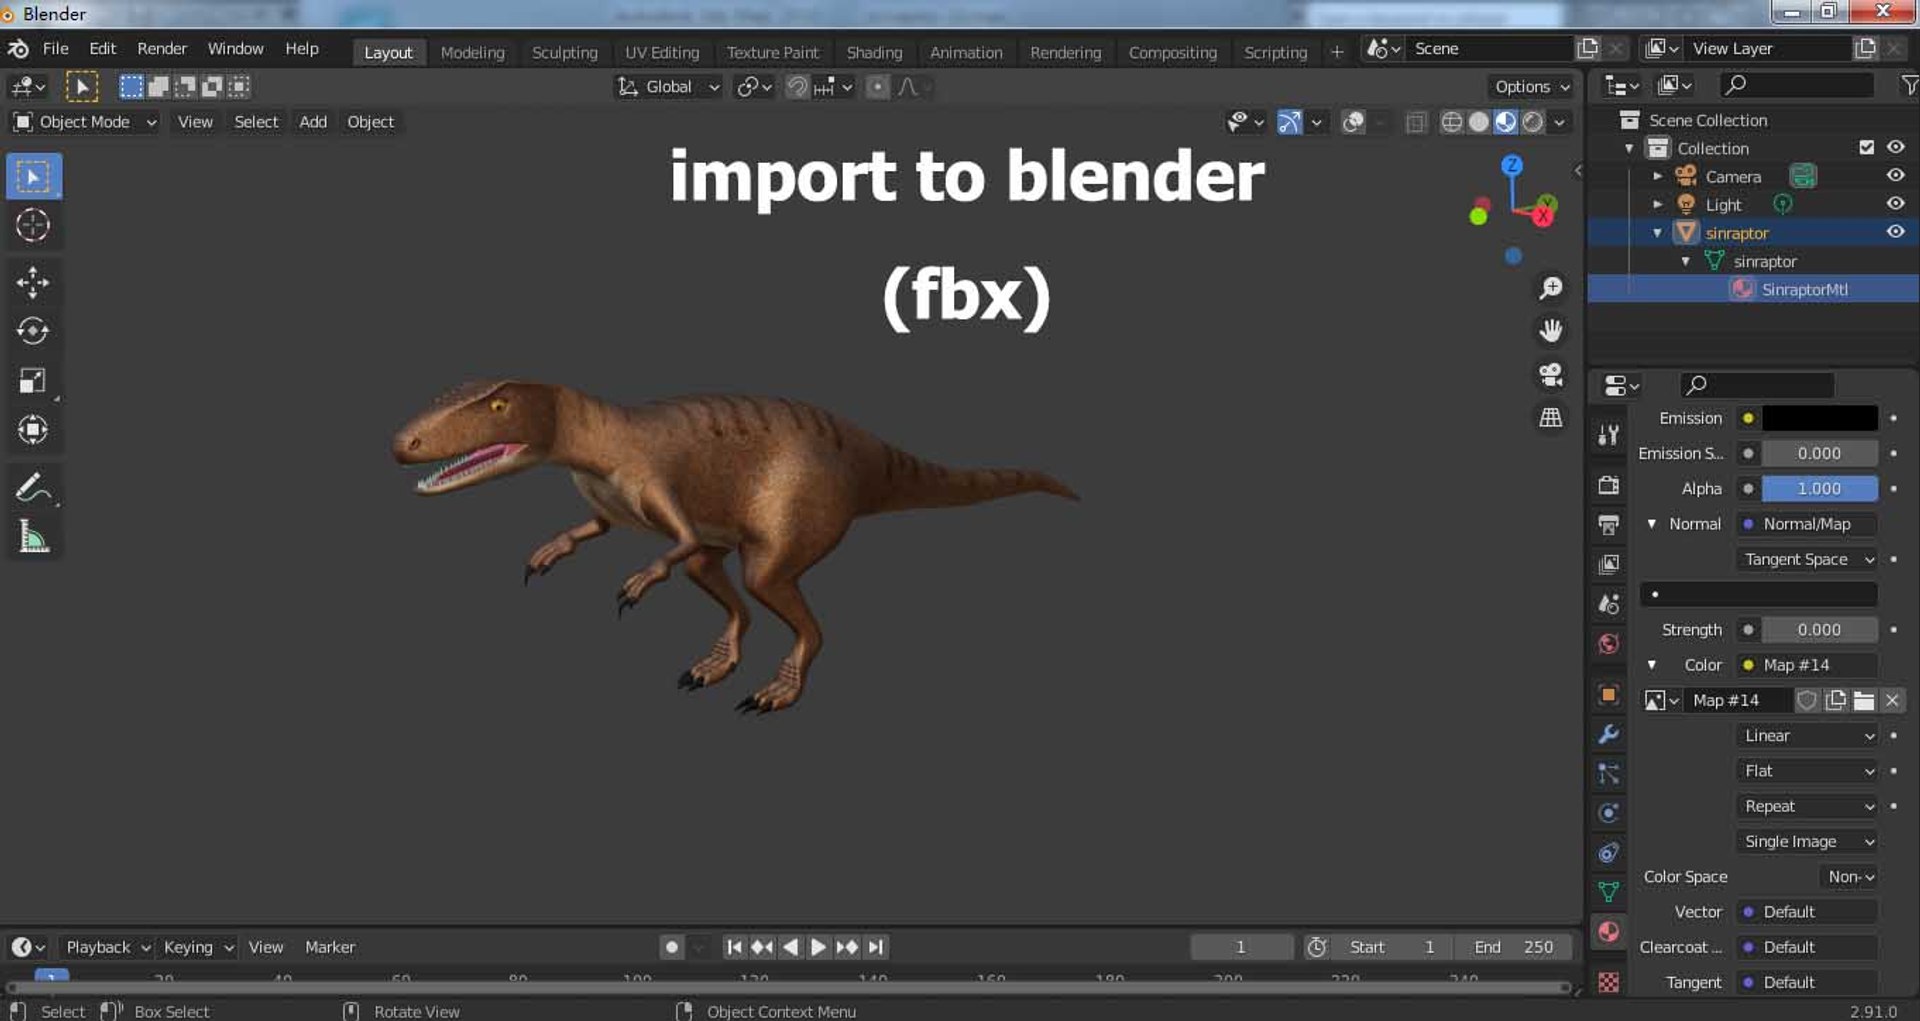Click the Playback button in timeline

106,947
